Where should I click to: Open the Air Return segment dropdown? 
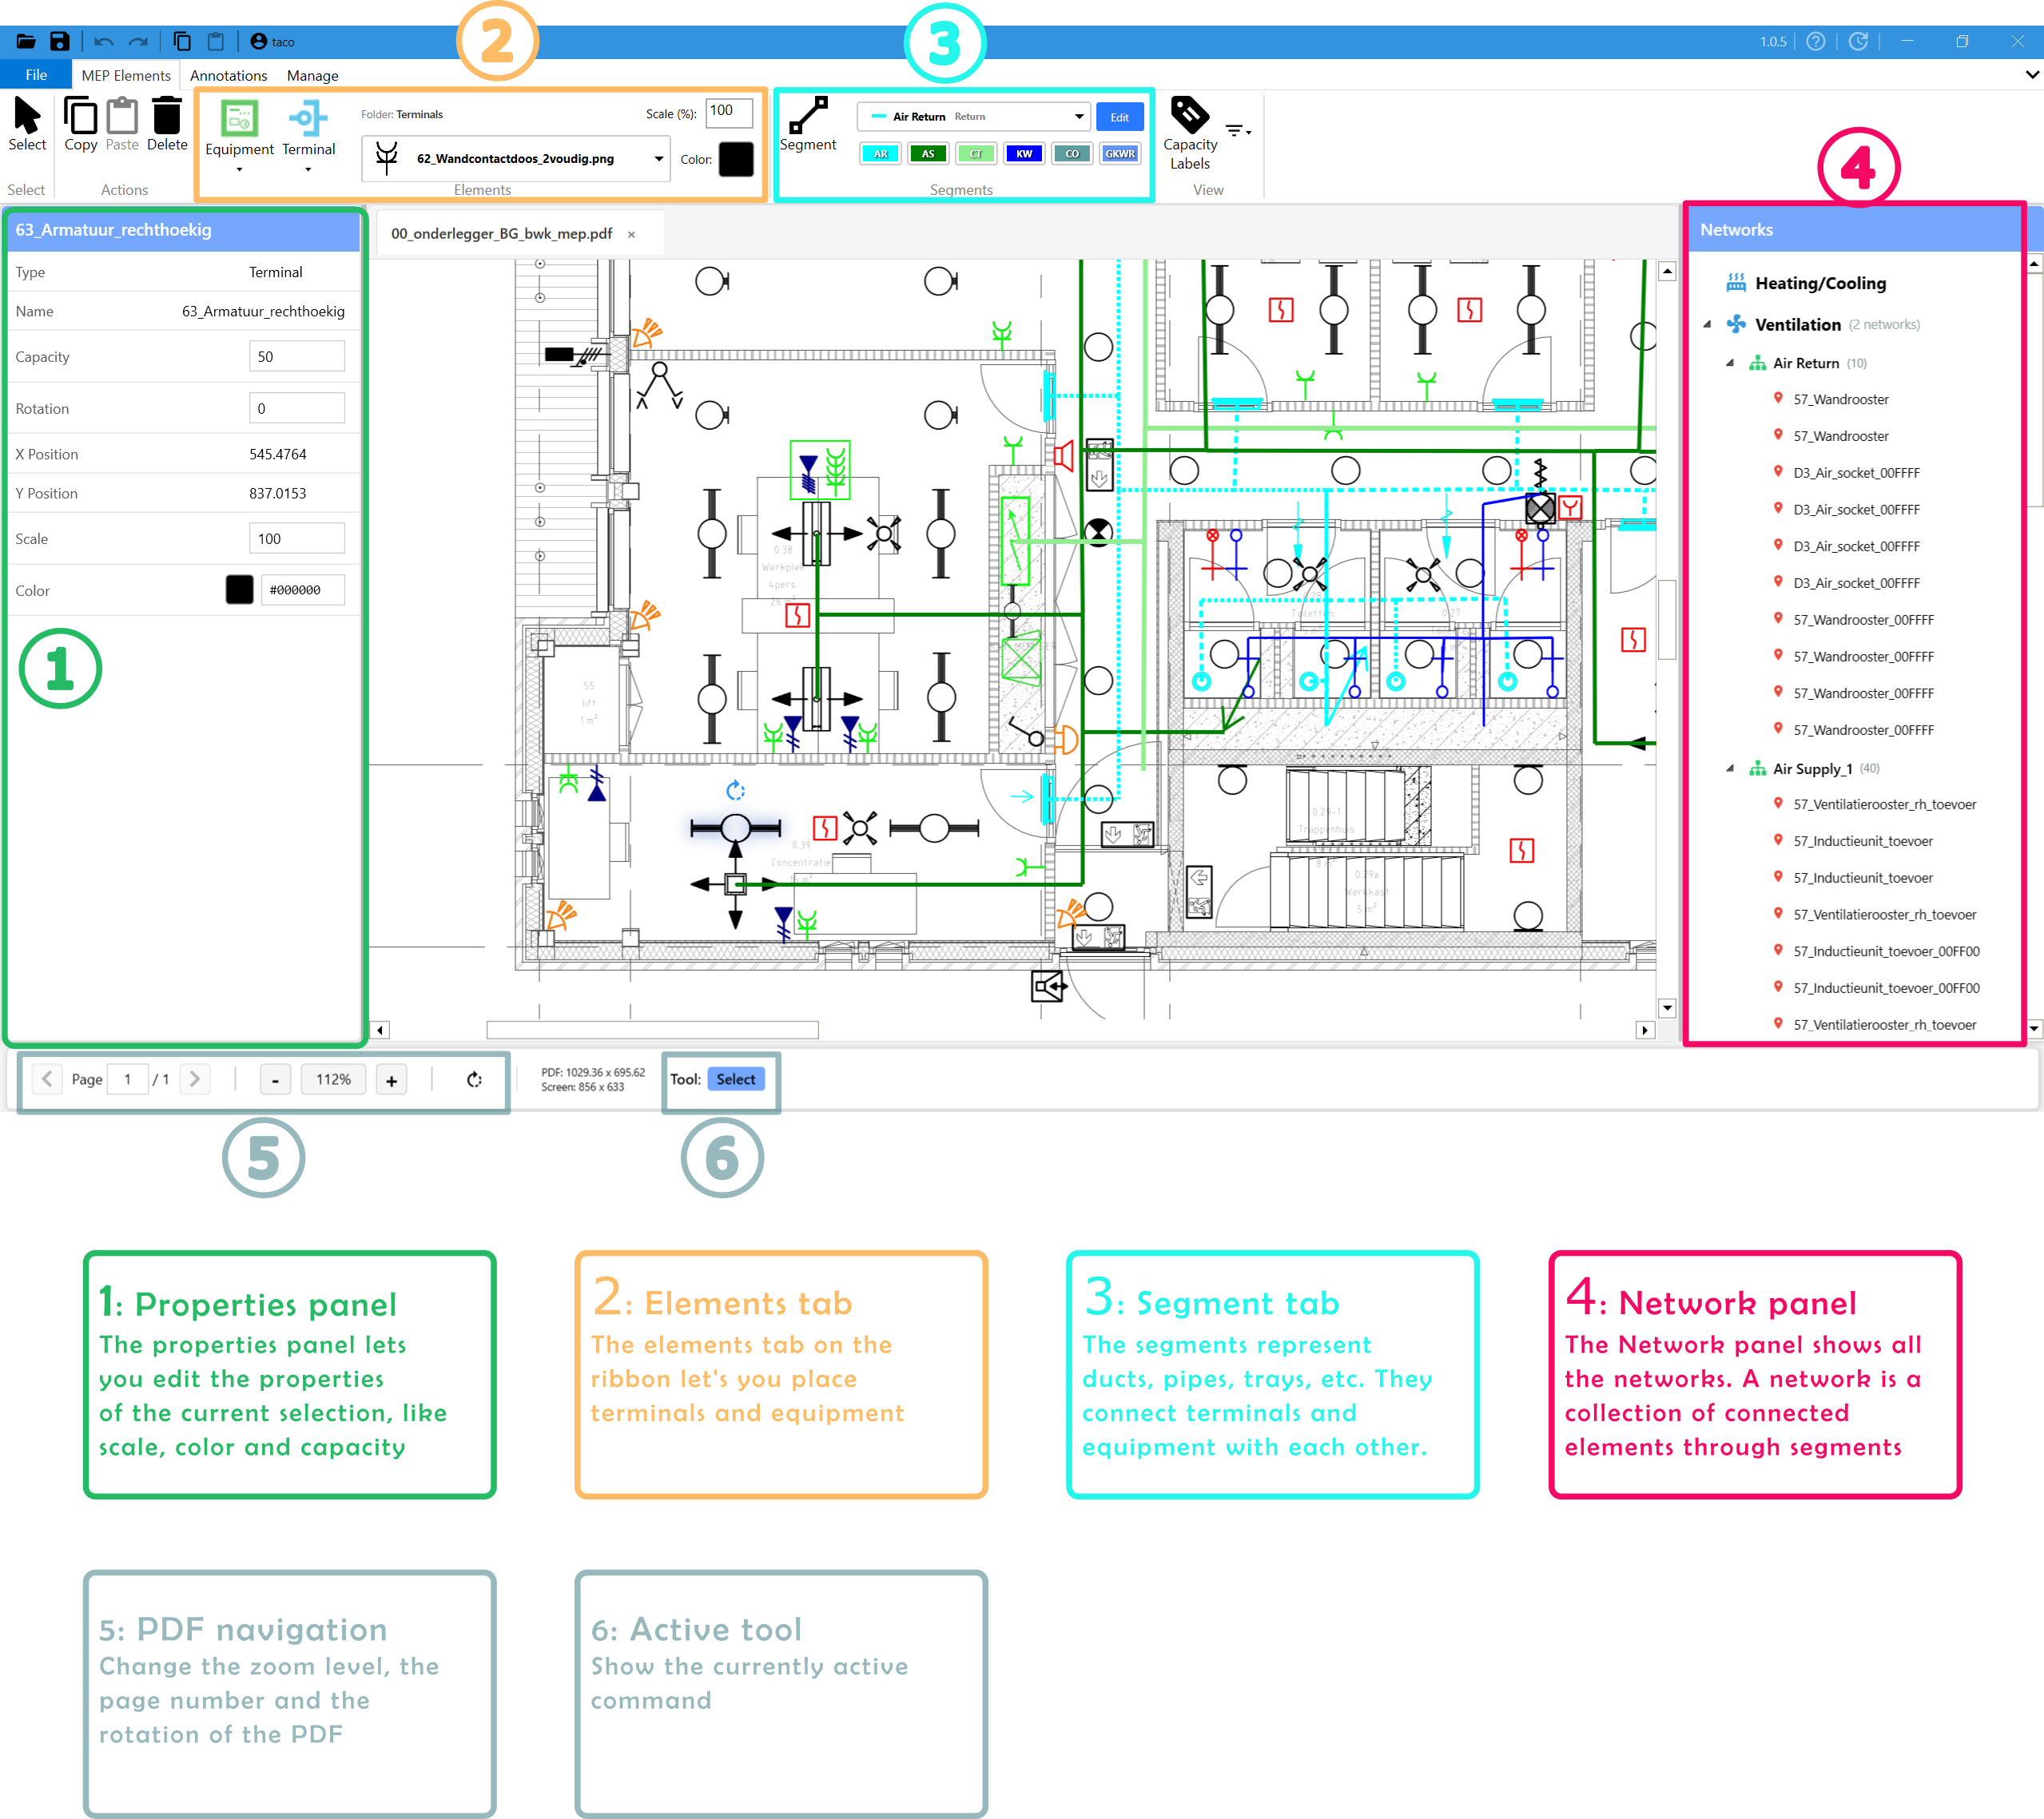click(x=1079, y=116)
